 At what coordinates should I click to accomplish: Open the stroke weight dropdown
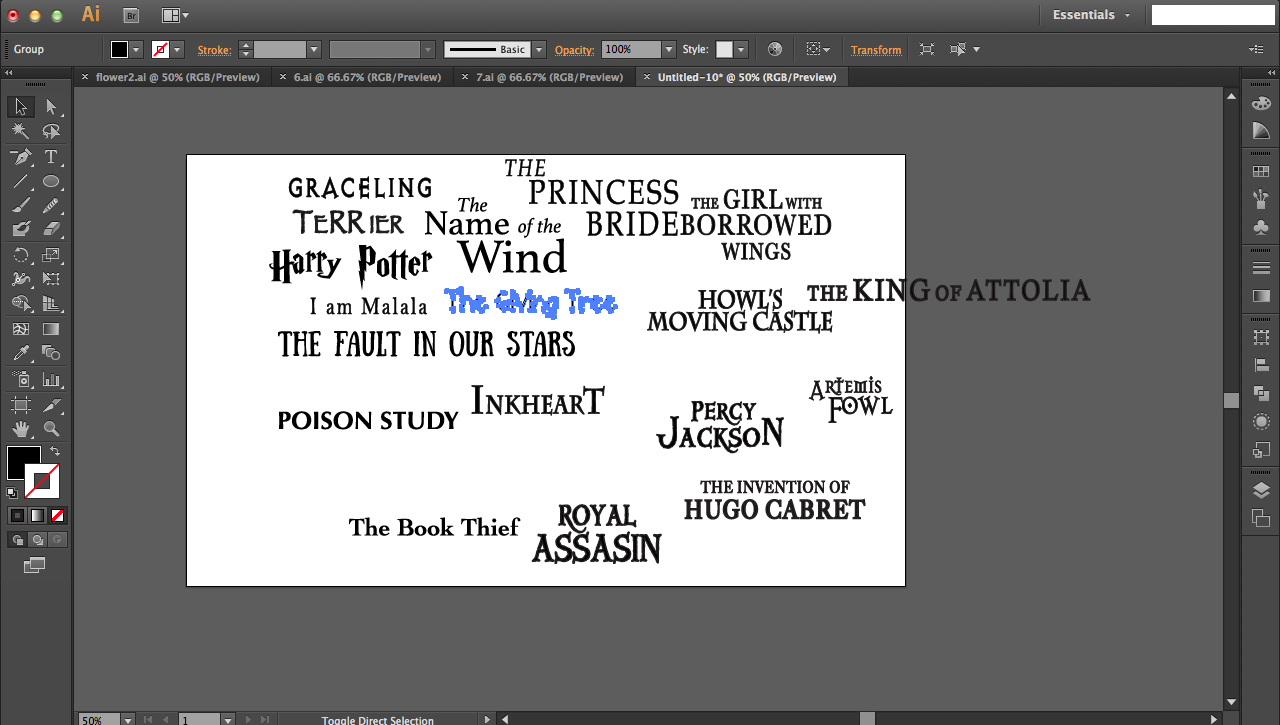(314, 49)
